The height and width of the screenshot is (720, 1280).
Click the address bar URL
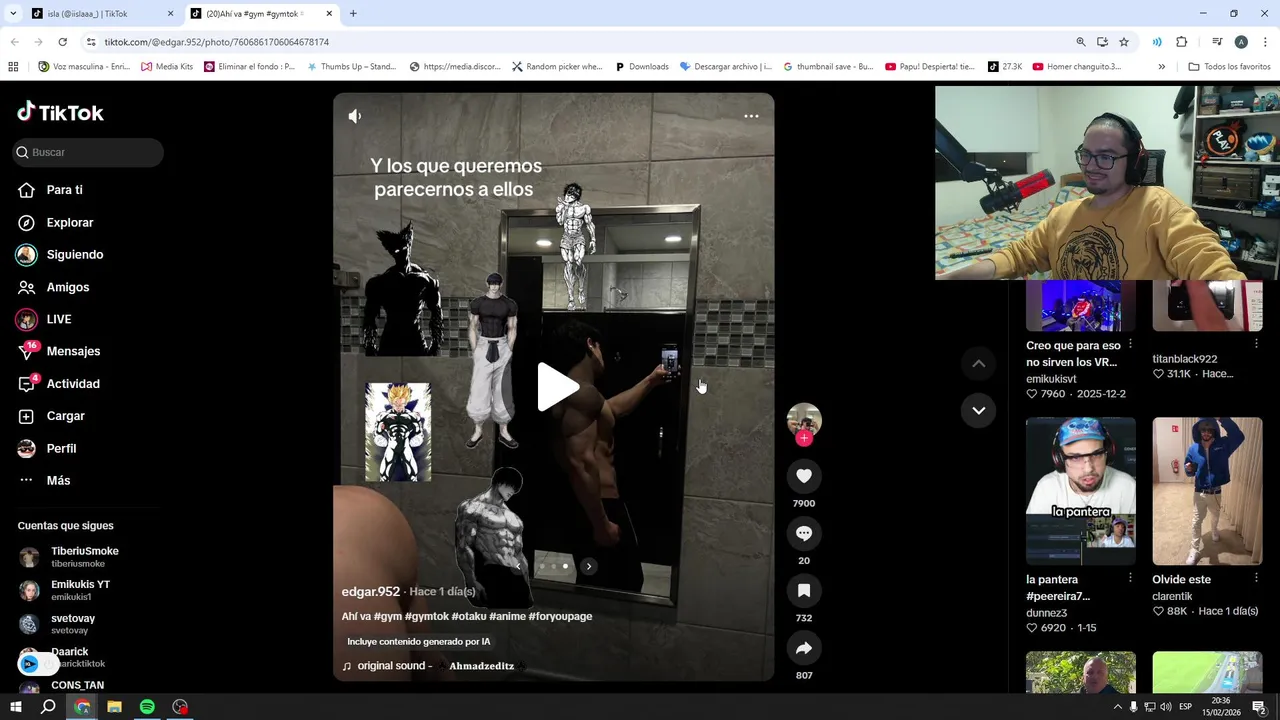217,42
